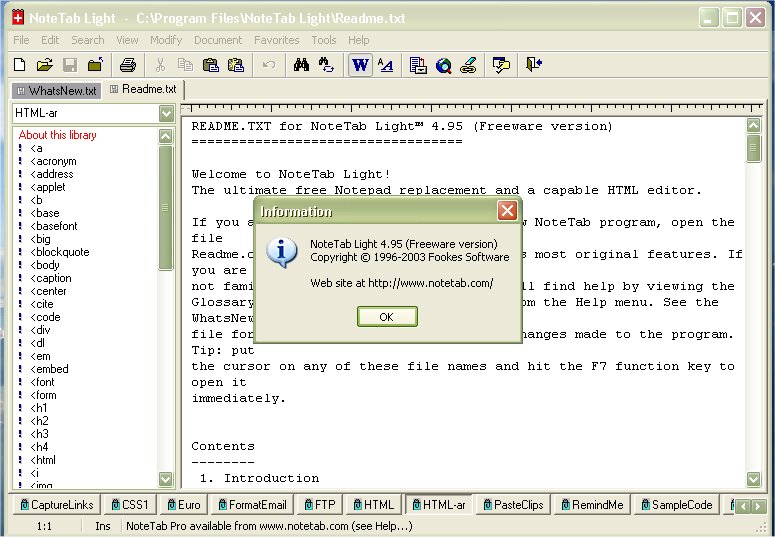Open the CaptureLinks library tab
Viewport: 775px width, 537px height.
(x=56, y=505)
